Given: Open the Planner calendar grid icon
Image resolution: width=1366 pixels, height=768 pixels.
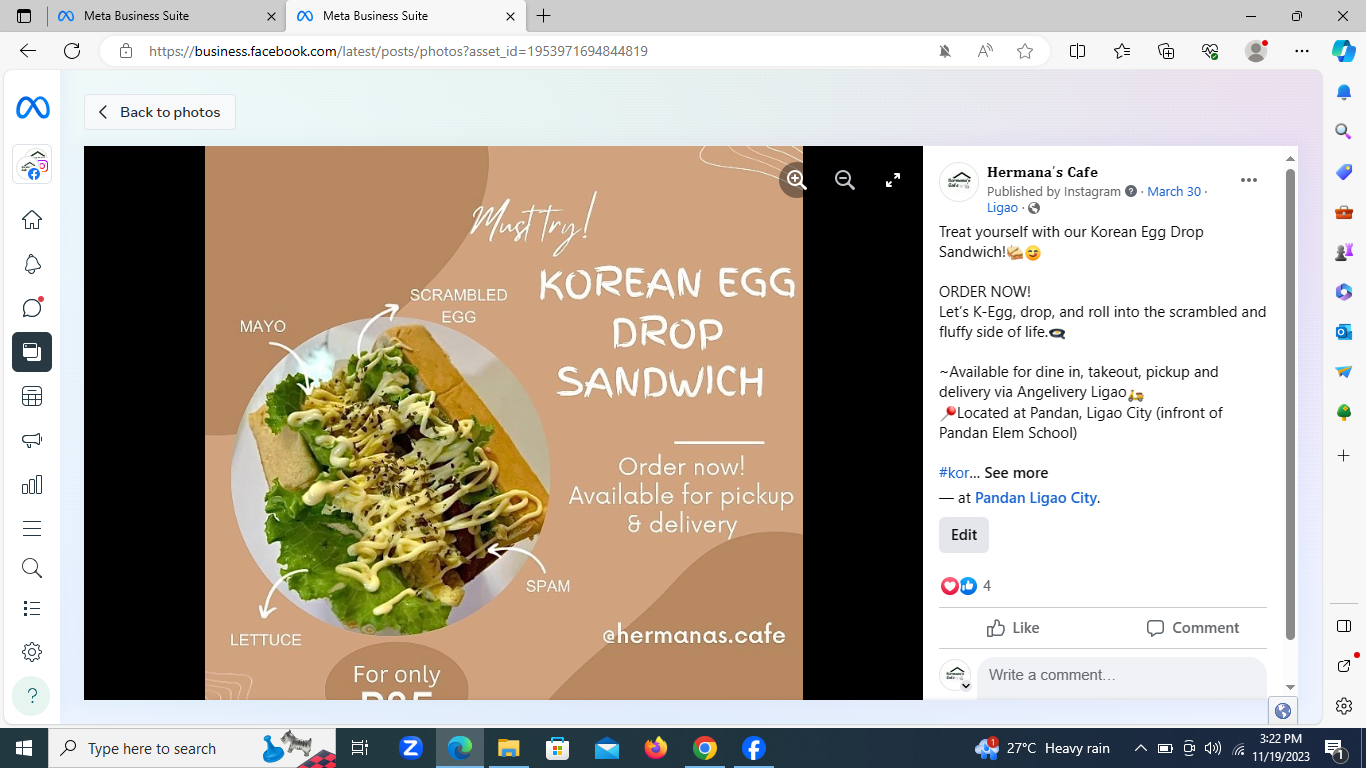Looking at the screenshot, I should [32, 396].
